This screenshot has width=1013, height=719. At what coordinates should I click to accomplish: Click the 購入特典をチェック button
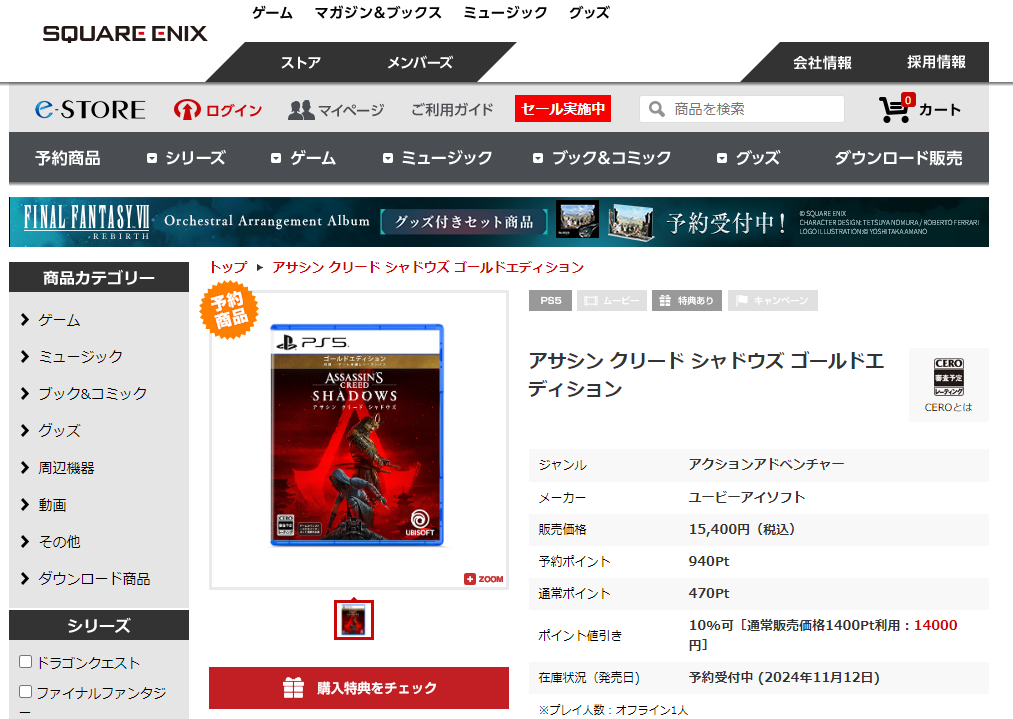point(359,688)
